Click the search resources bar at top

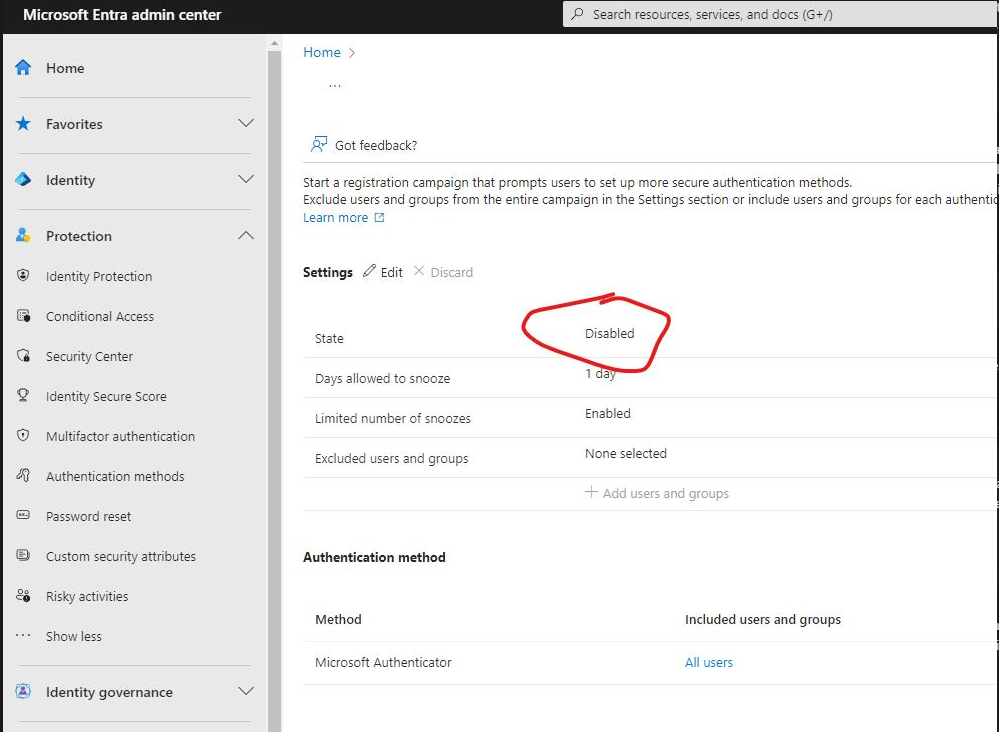point(778,14)
